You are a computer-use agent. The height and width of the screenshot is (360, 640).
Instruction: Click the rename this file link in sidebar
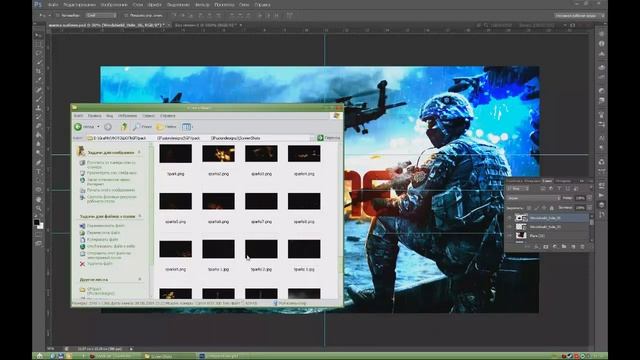click(102, 226)
